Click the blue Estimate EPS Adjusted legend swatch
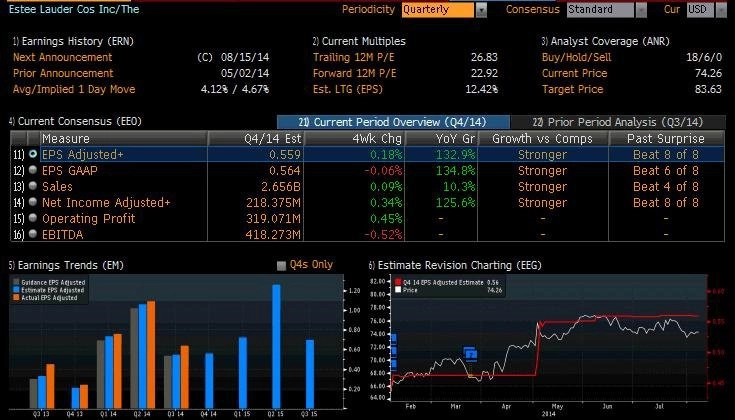The width and height of the screenshot is (735, 420). pyautogui.click(x=16, y=290)
